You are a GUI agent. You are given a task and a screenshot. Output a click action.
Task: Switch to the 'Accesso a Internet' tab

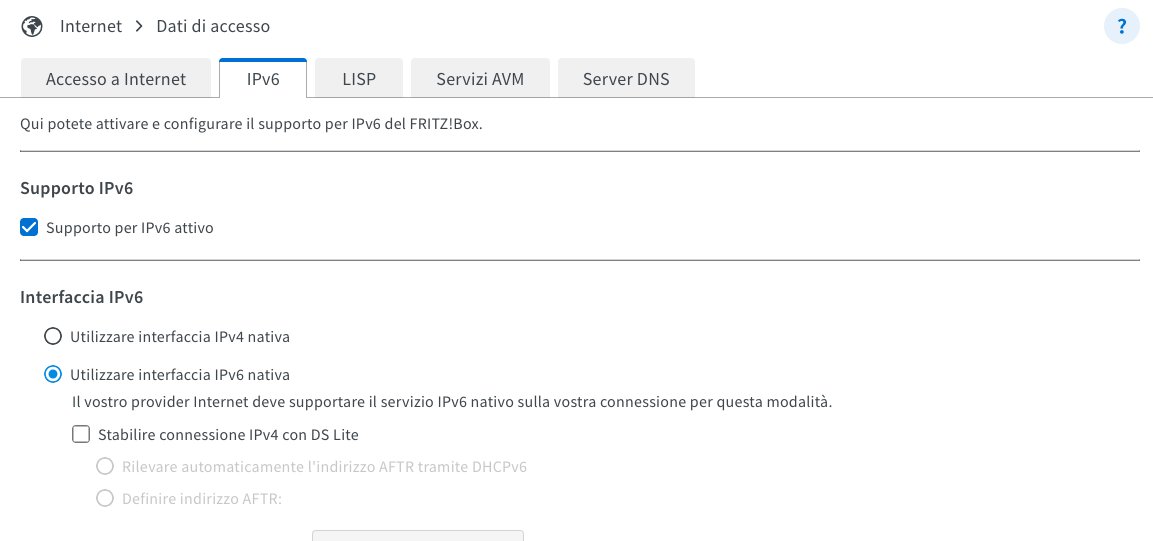(x=116, y=79)
